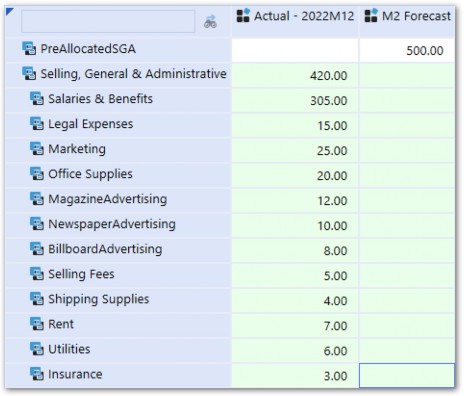Select the Rent row label

click(61, 324)
